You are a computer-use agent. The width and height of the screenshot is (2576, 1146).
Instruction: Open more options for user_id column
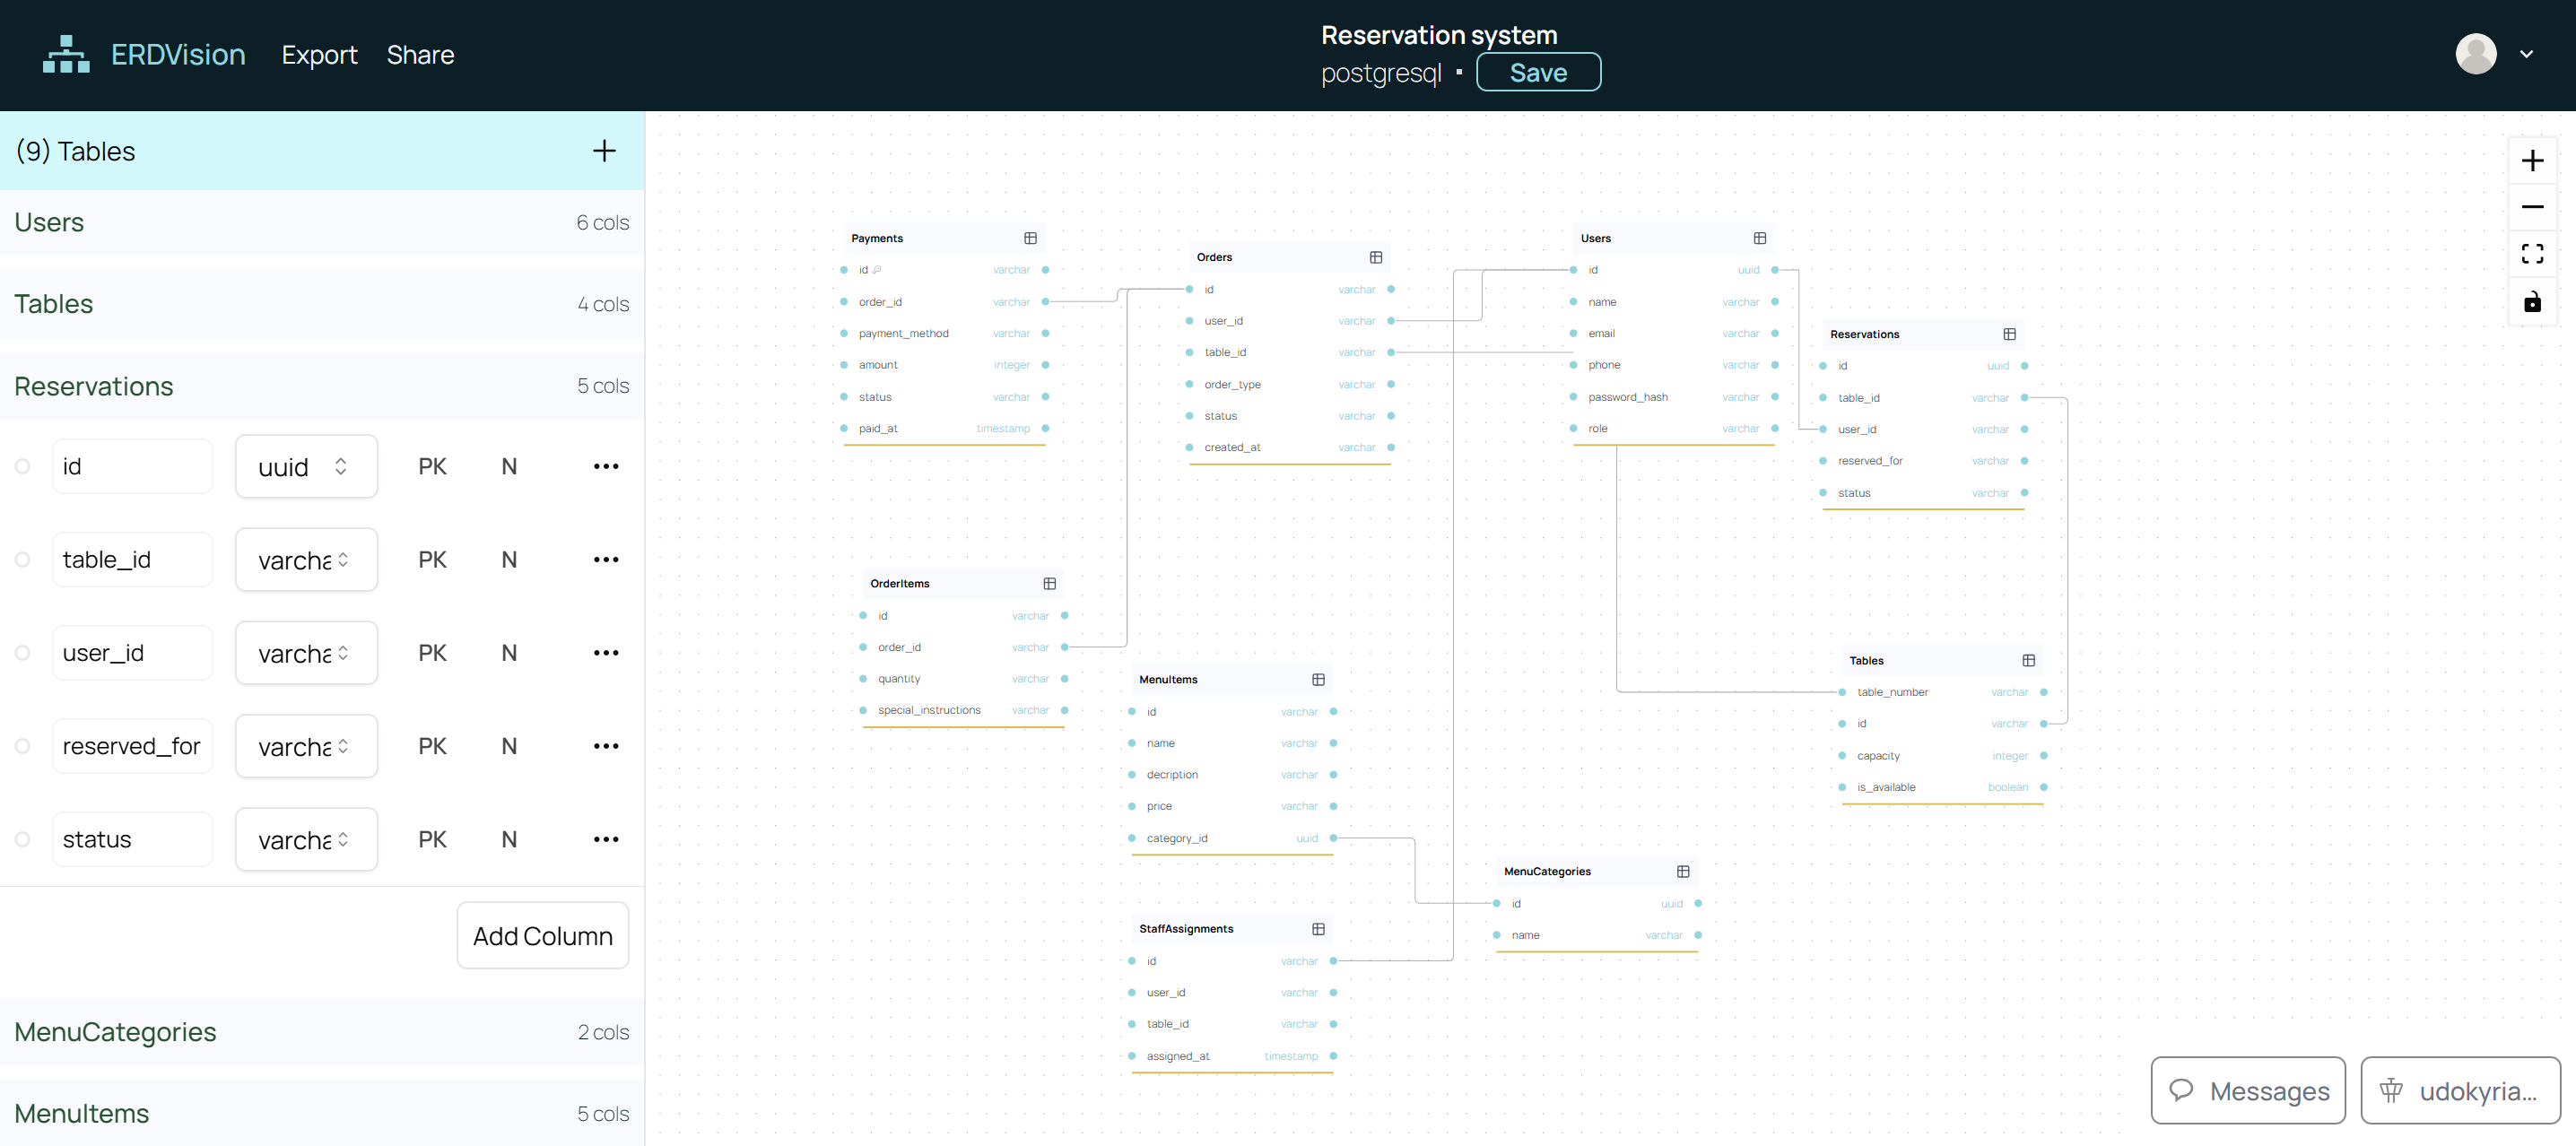tap(606, 653)
